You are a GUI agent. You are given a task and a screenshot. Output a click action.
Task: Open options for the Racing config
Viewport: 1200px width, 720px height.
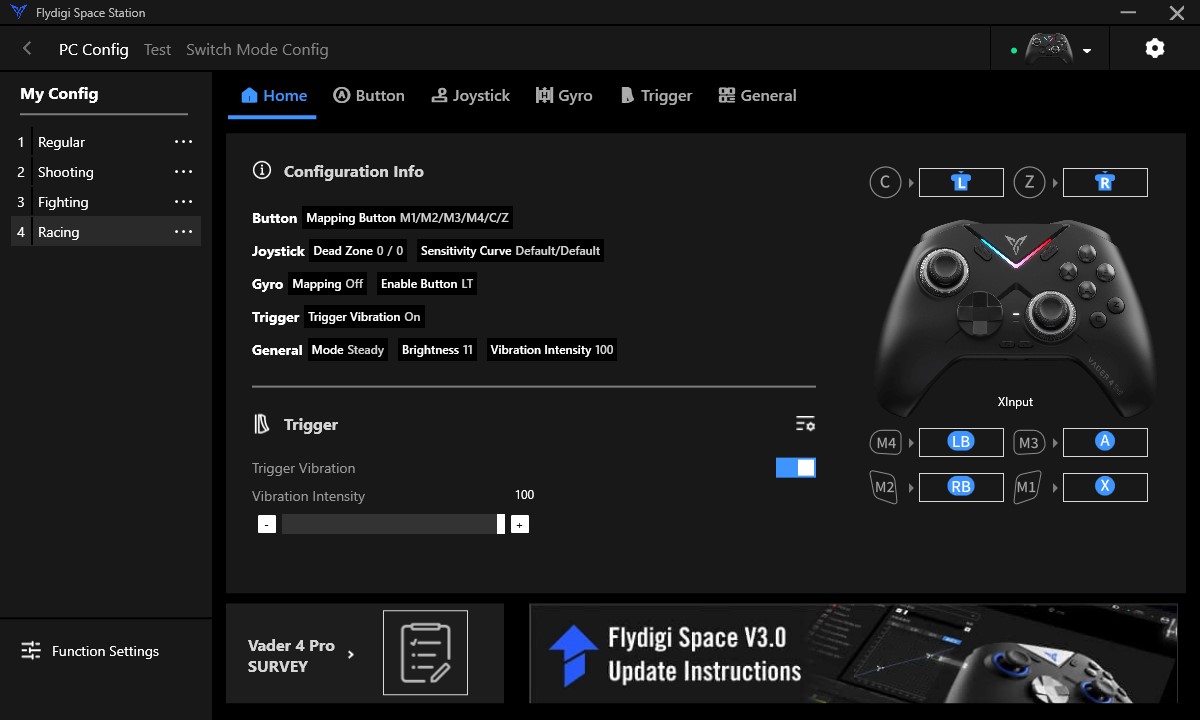pos(183,231)
